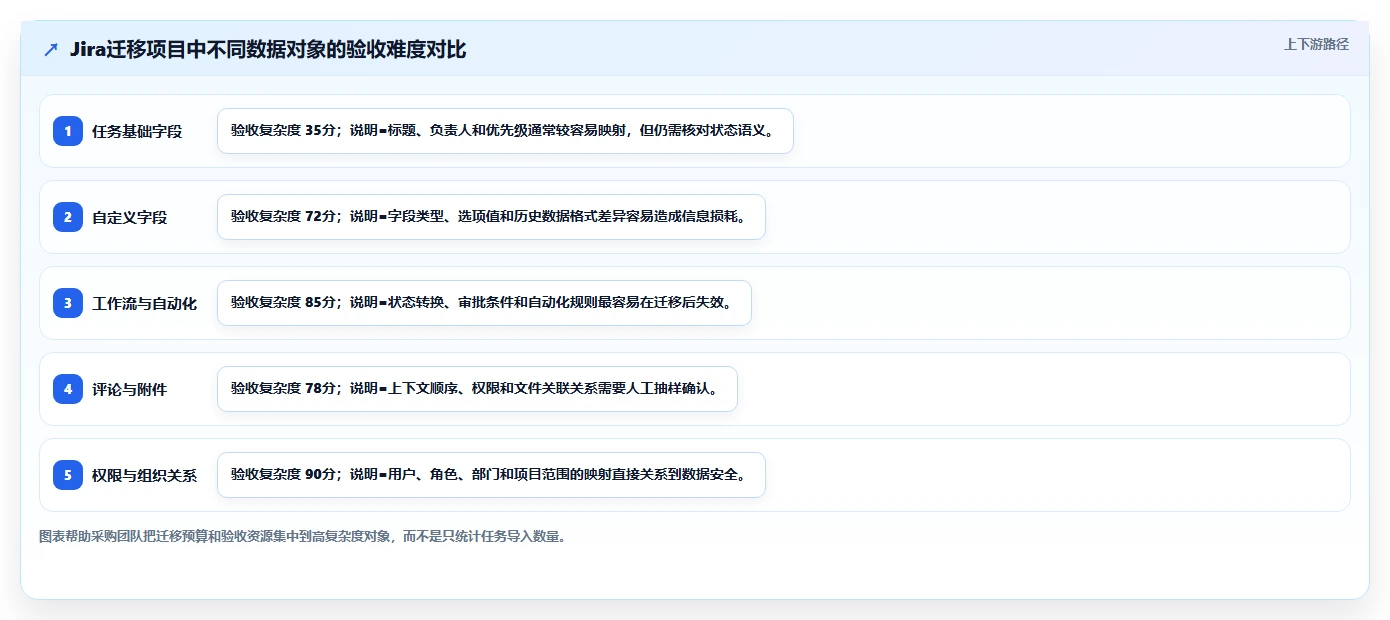The height and width of the screenshot is (620, 1390).
Task: Click the footnote starting 图表帮助采购团队
Action: pos(304,536)
